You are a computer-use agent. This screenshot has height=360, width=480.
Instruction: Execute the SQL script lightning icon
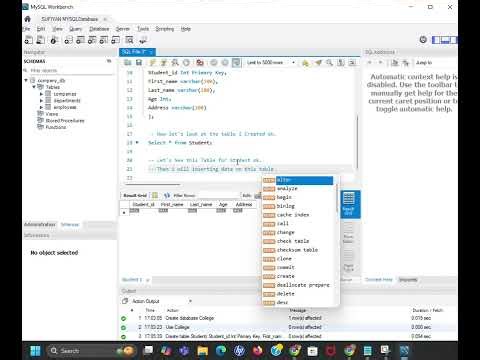(152, 63)
